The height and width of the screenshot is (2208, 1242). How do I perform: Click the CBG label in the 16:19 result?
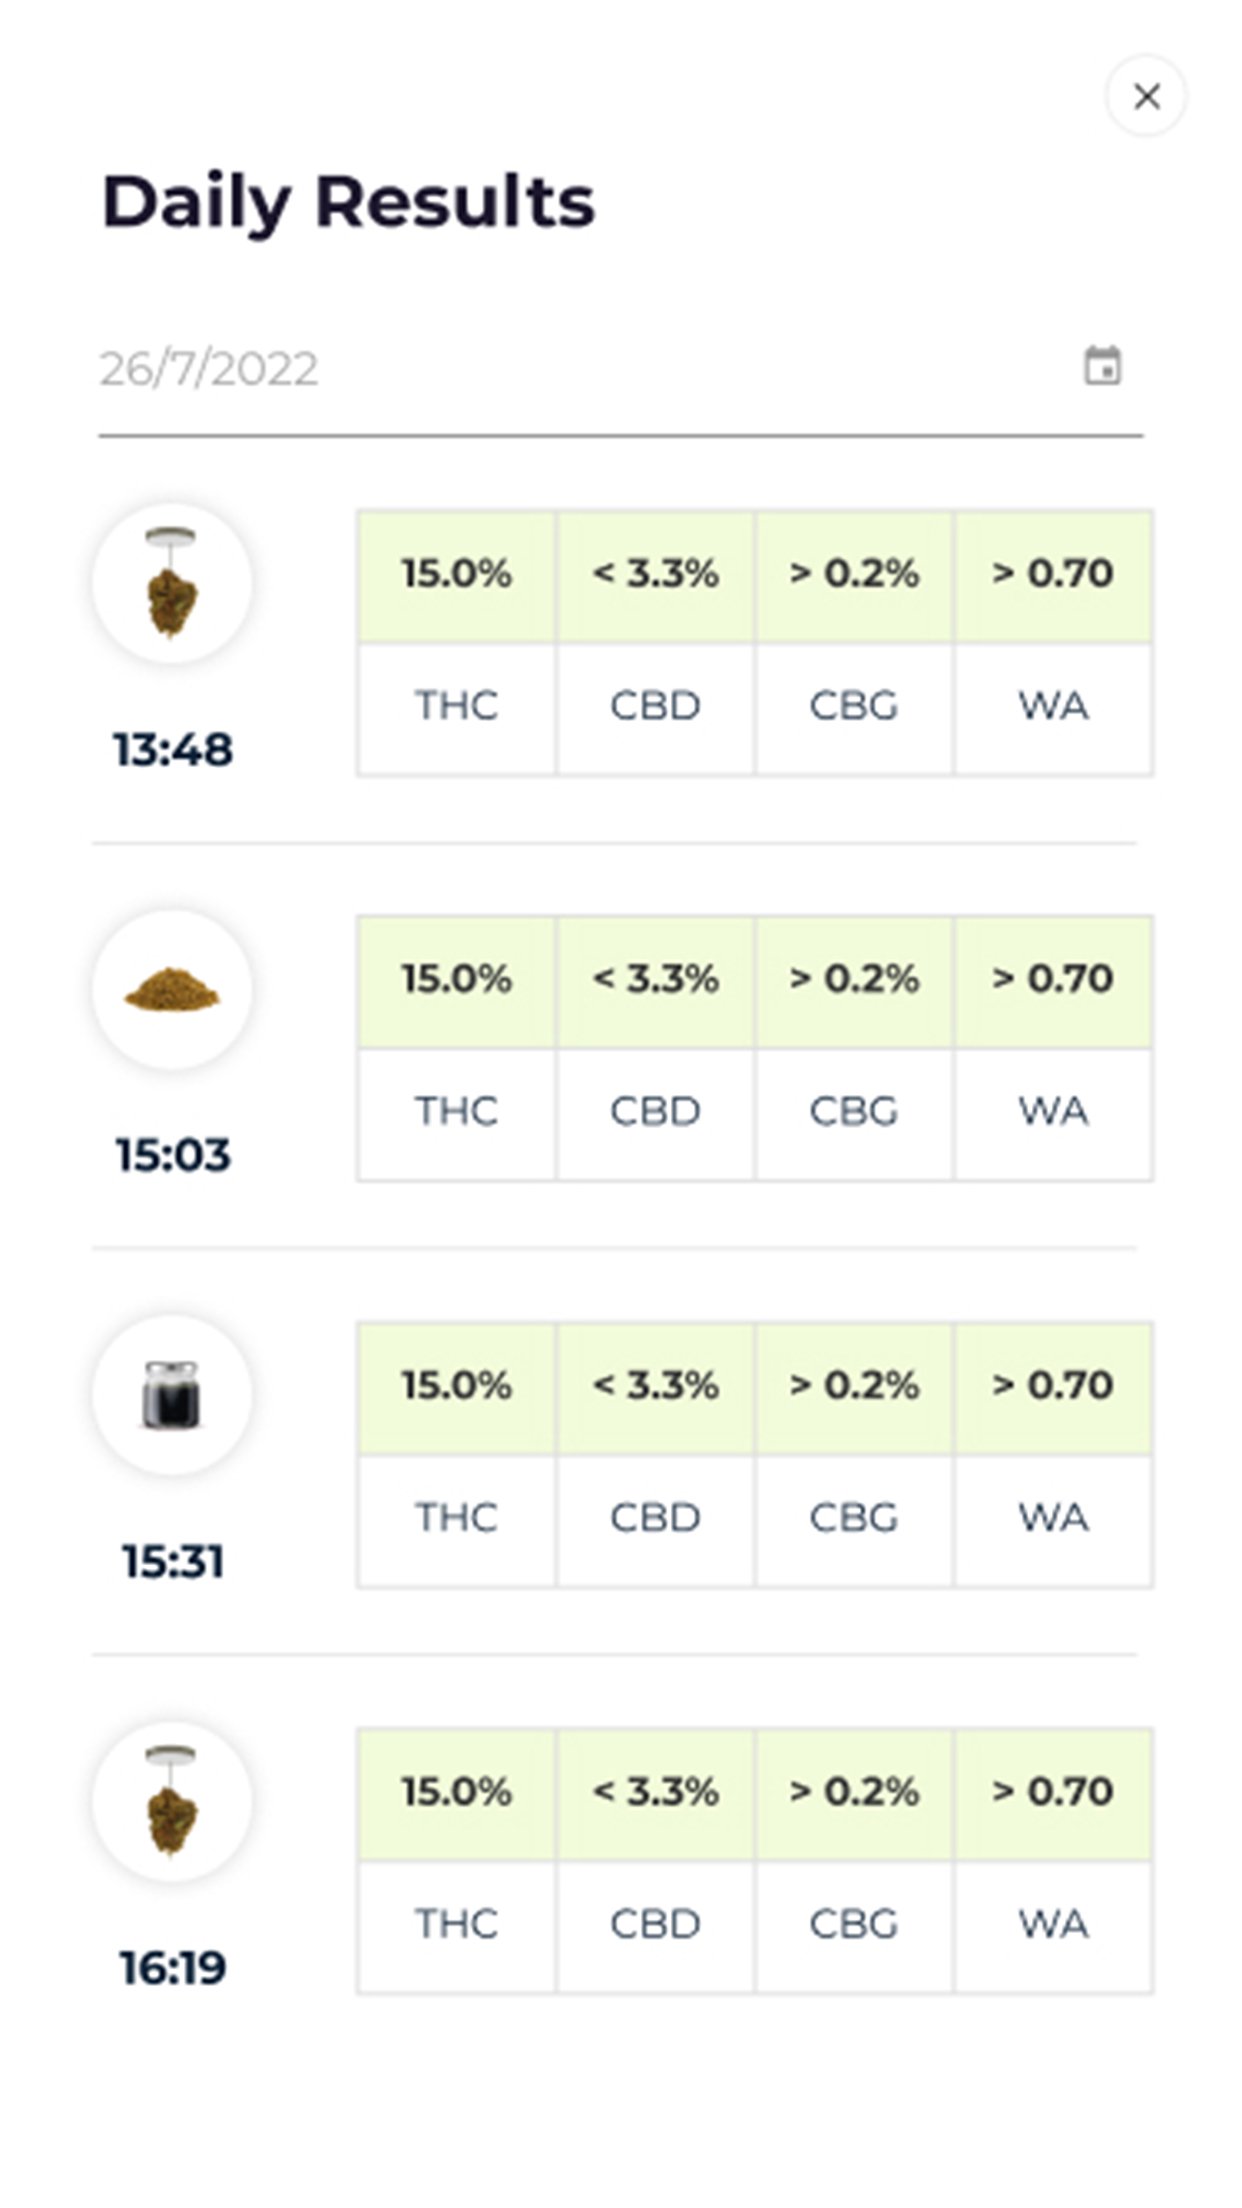[854, 1924]
